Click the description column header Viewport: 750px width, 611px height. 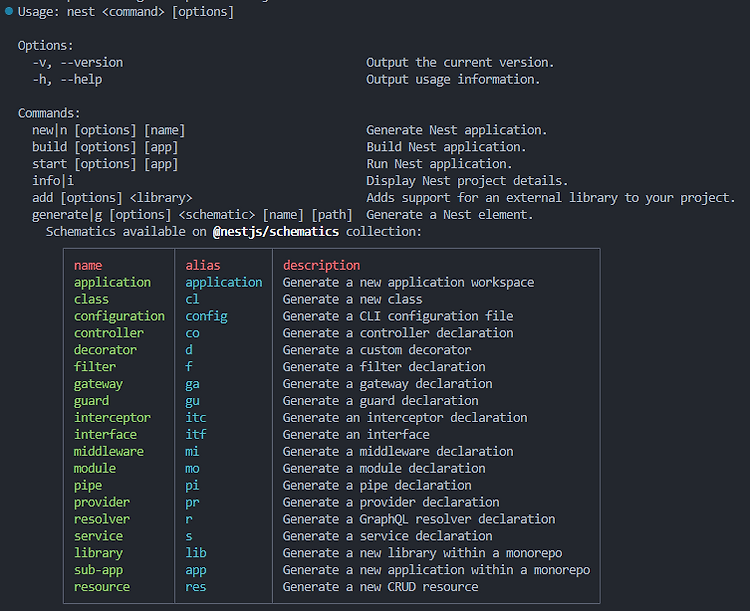pos(321,266)
